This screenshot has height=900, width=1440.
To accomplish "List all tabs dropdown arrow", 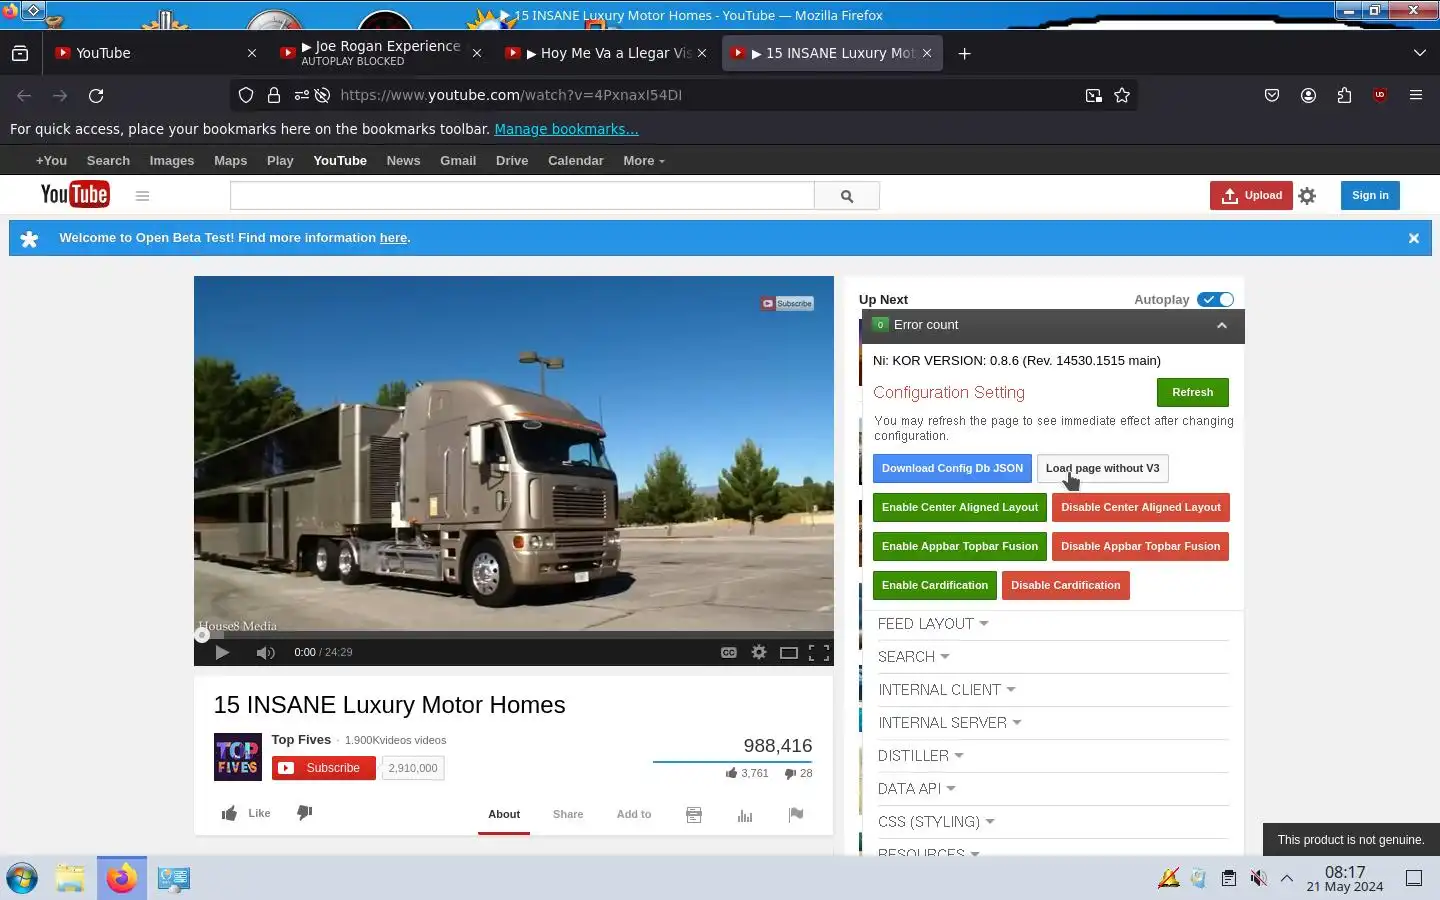I will [1419, 53].
